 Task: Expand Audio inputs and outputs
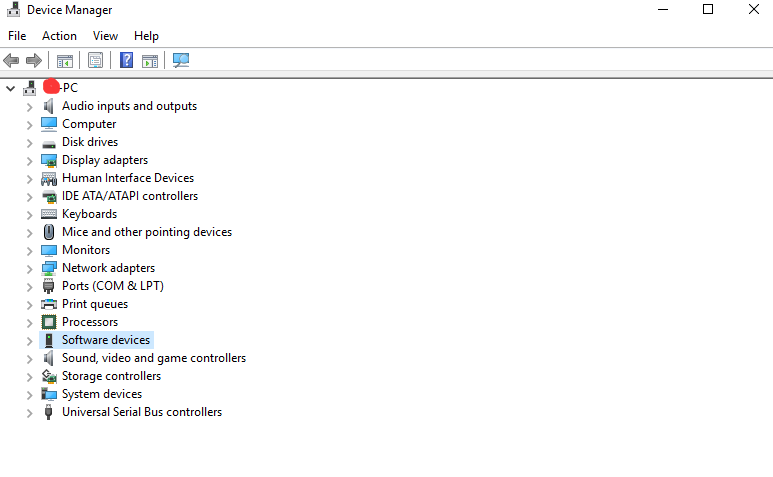[x=30, y=107]
